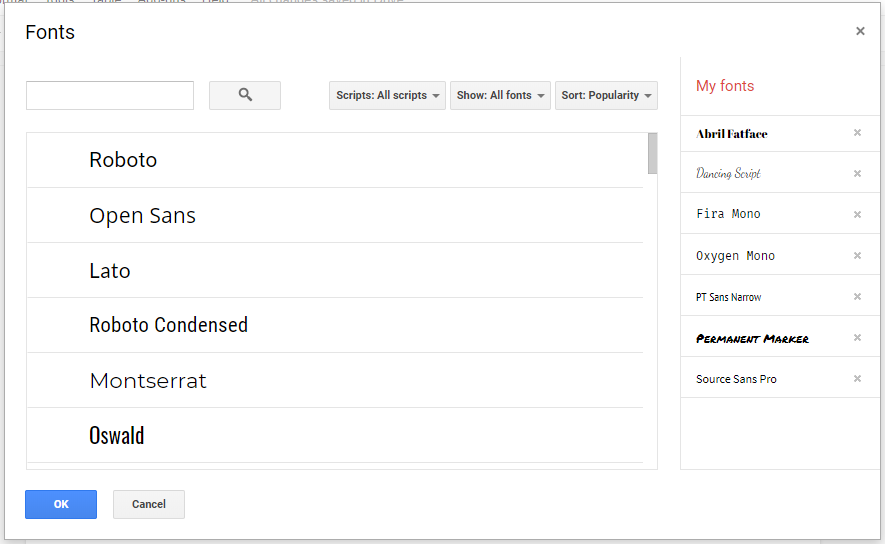This screenshot has width=885, height=544.
Task: Select the Oswald font
Action: [x=335, y=436]
